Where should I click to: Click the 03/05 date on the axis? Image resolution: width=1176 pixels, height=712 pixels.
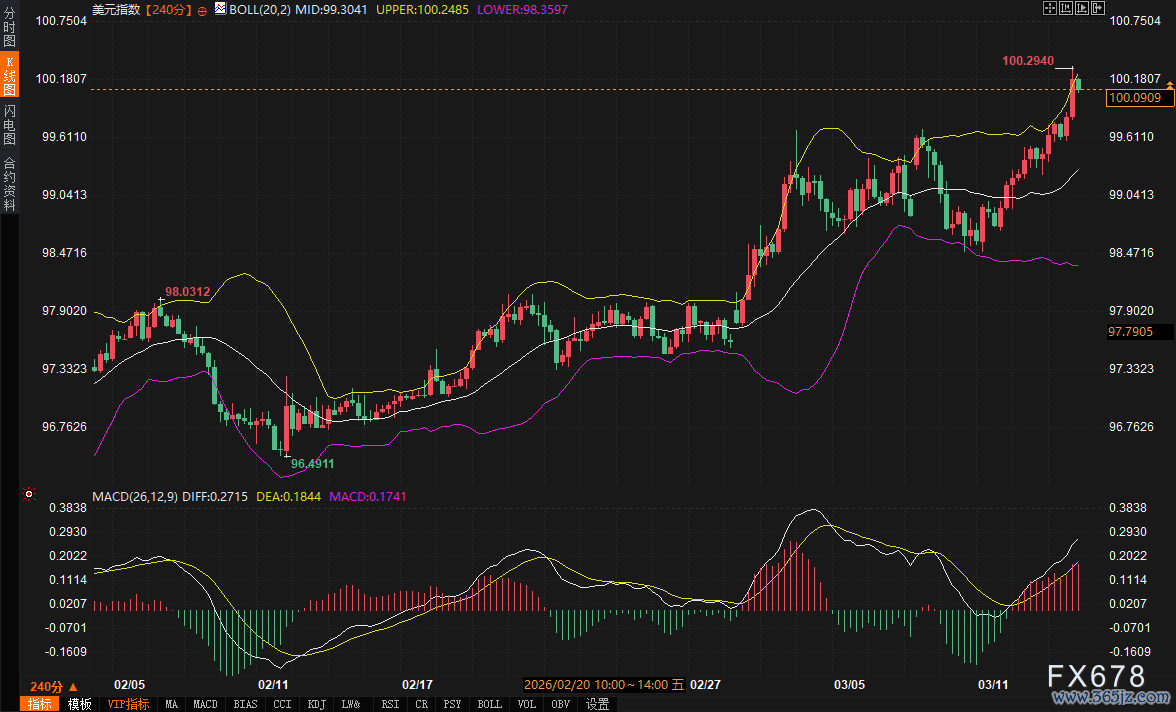coord(849,685)
